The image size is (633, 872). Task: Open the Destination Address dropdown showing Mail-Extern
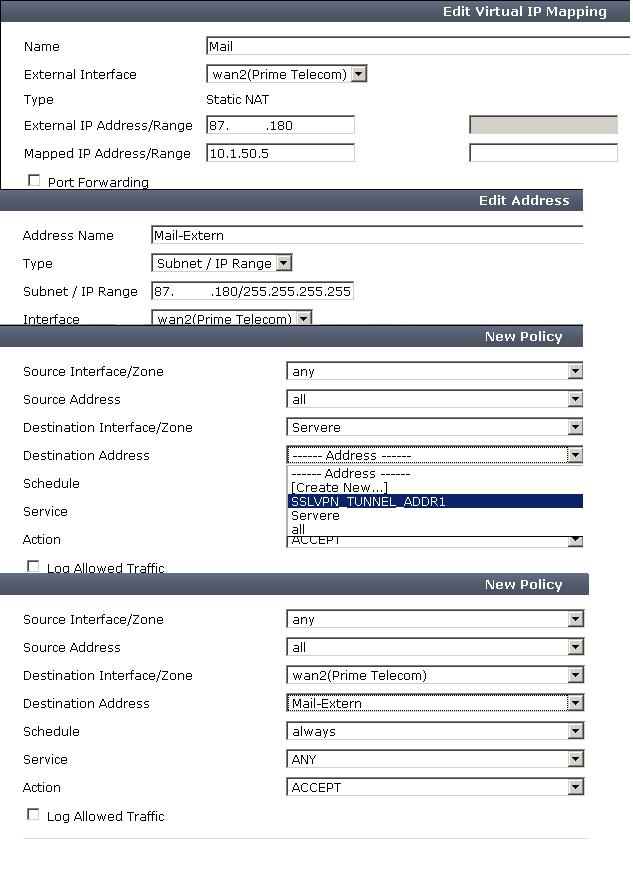pyautogui.click(x=575, y=703)
